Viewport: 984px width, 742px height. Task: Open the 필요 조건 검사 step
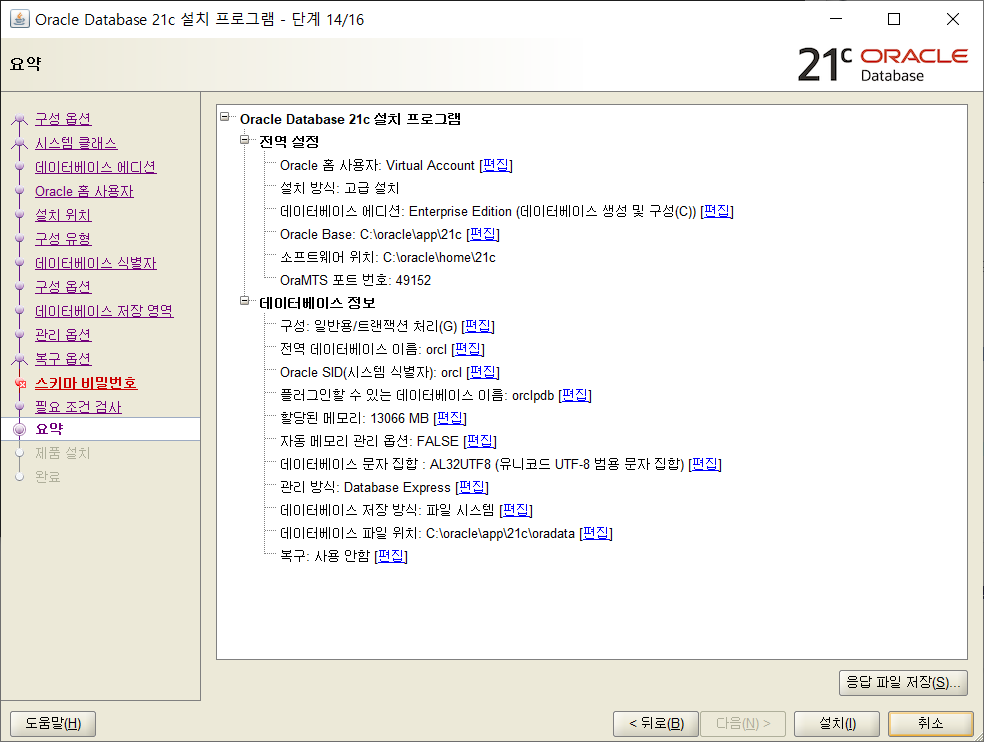tap(78, 407)
